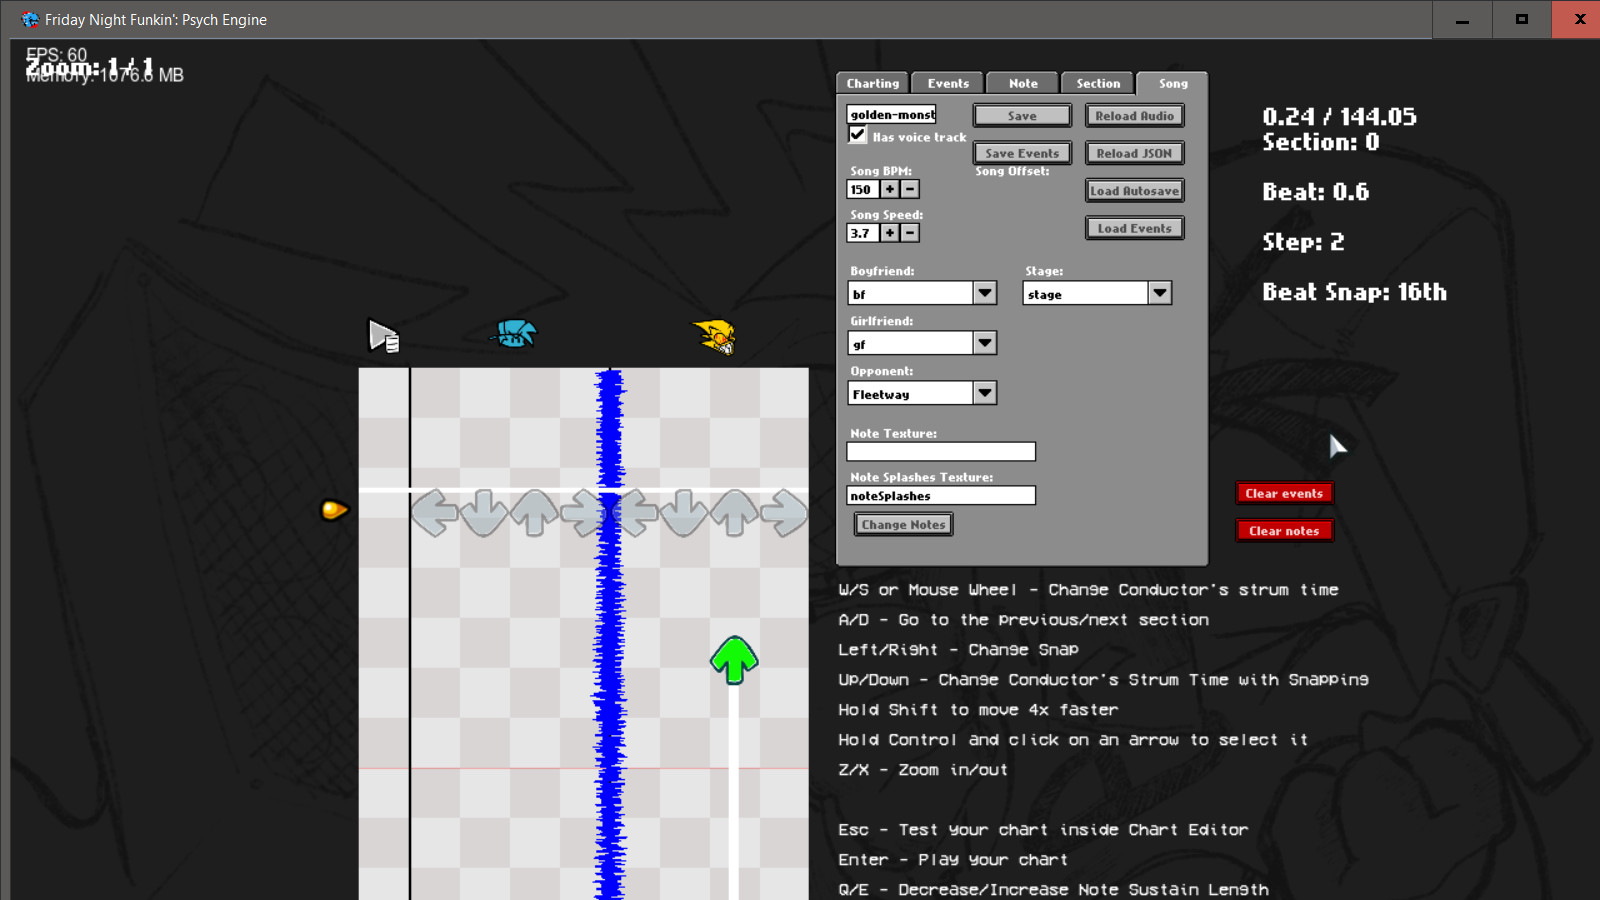Click the Fleetway opponent icon above grid
1600x900 pixels.
[715, 336]
